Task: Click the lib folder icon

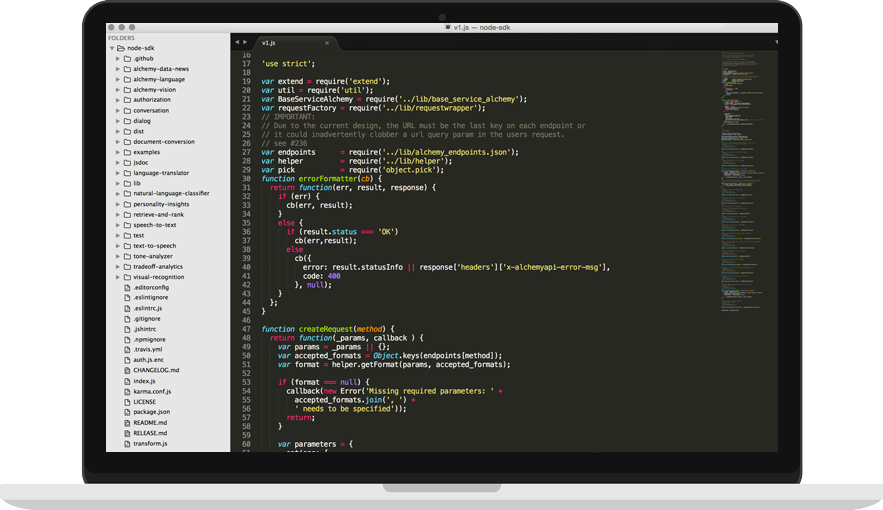Action: (127, 183)
